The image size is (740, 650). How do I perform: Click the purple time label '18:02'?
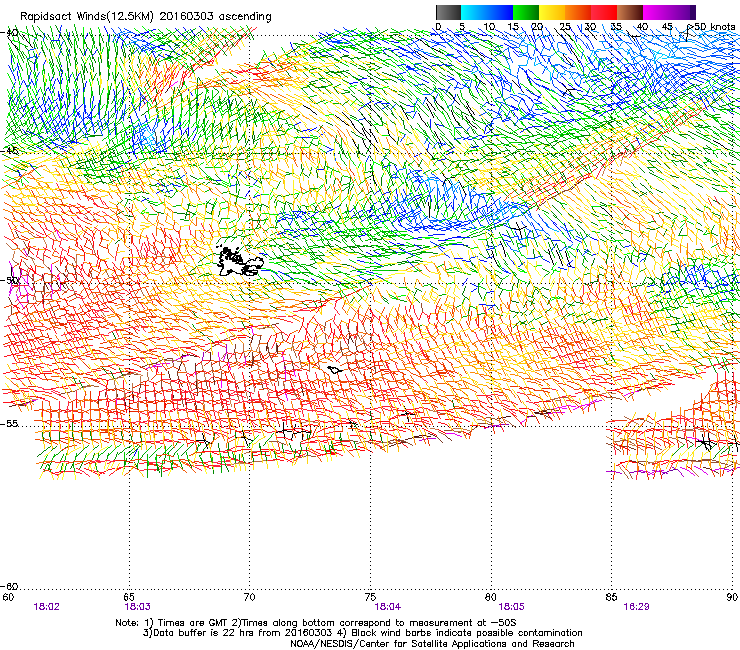point(46,607)
